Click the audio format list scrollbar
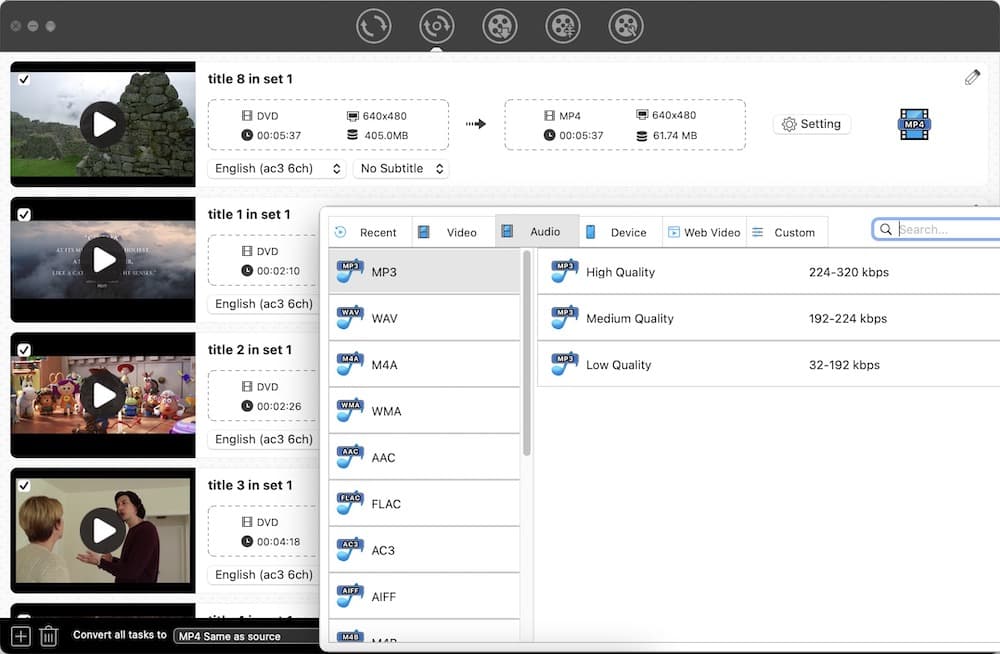The image size is (1000, 654). coord(527,353)
